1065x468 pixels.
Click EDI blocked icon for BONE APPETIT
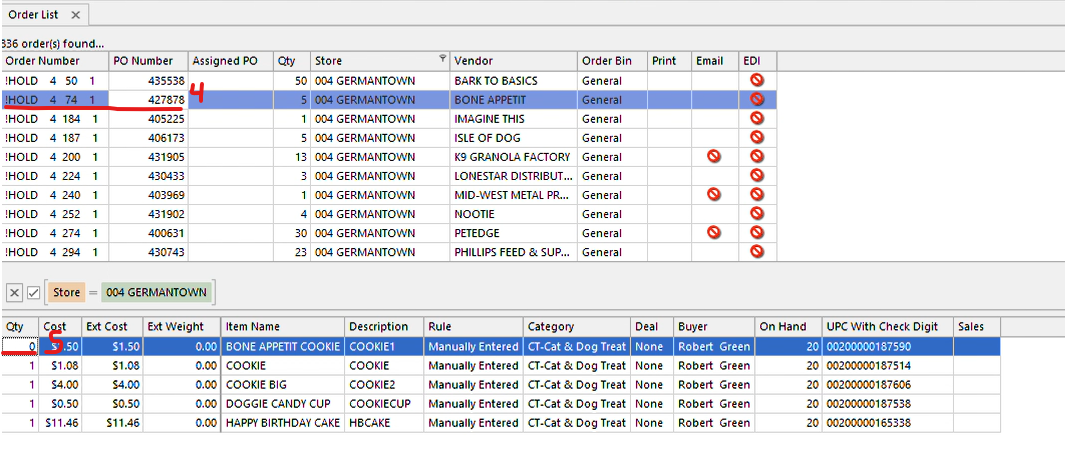[x=757, y=99]
